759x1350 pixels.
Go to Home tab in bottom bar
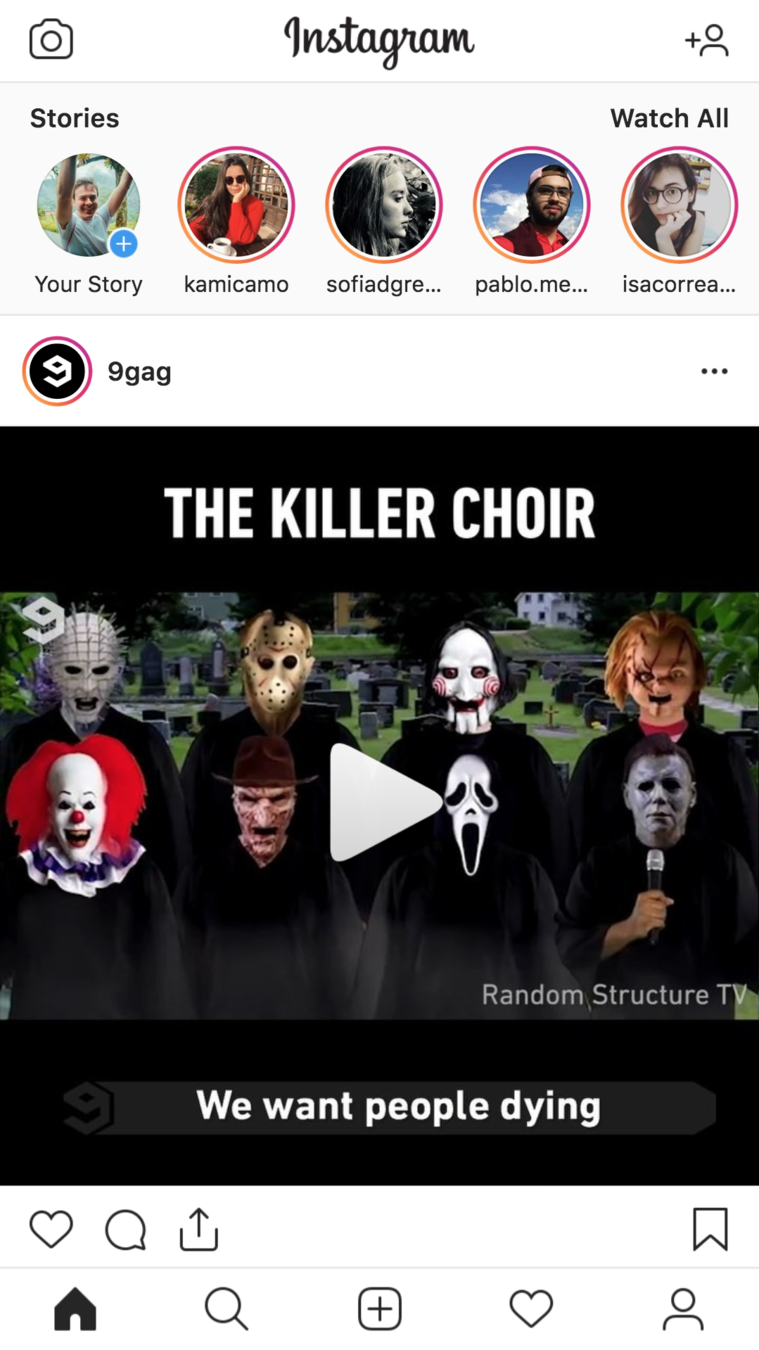pos(76,1309)
